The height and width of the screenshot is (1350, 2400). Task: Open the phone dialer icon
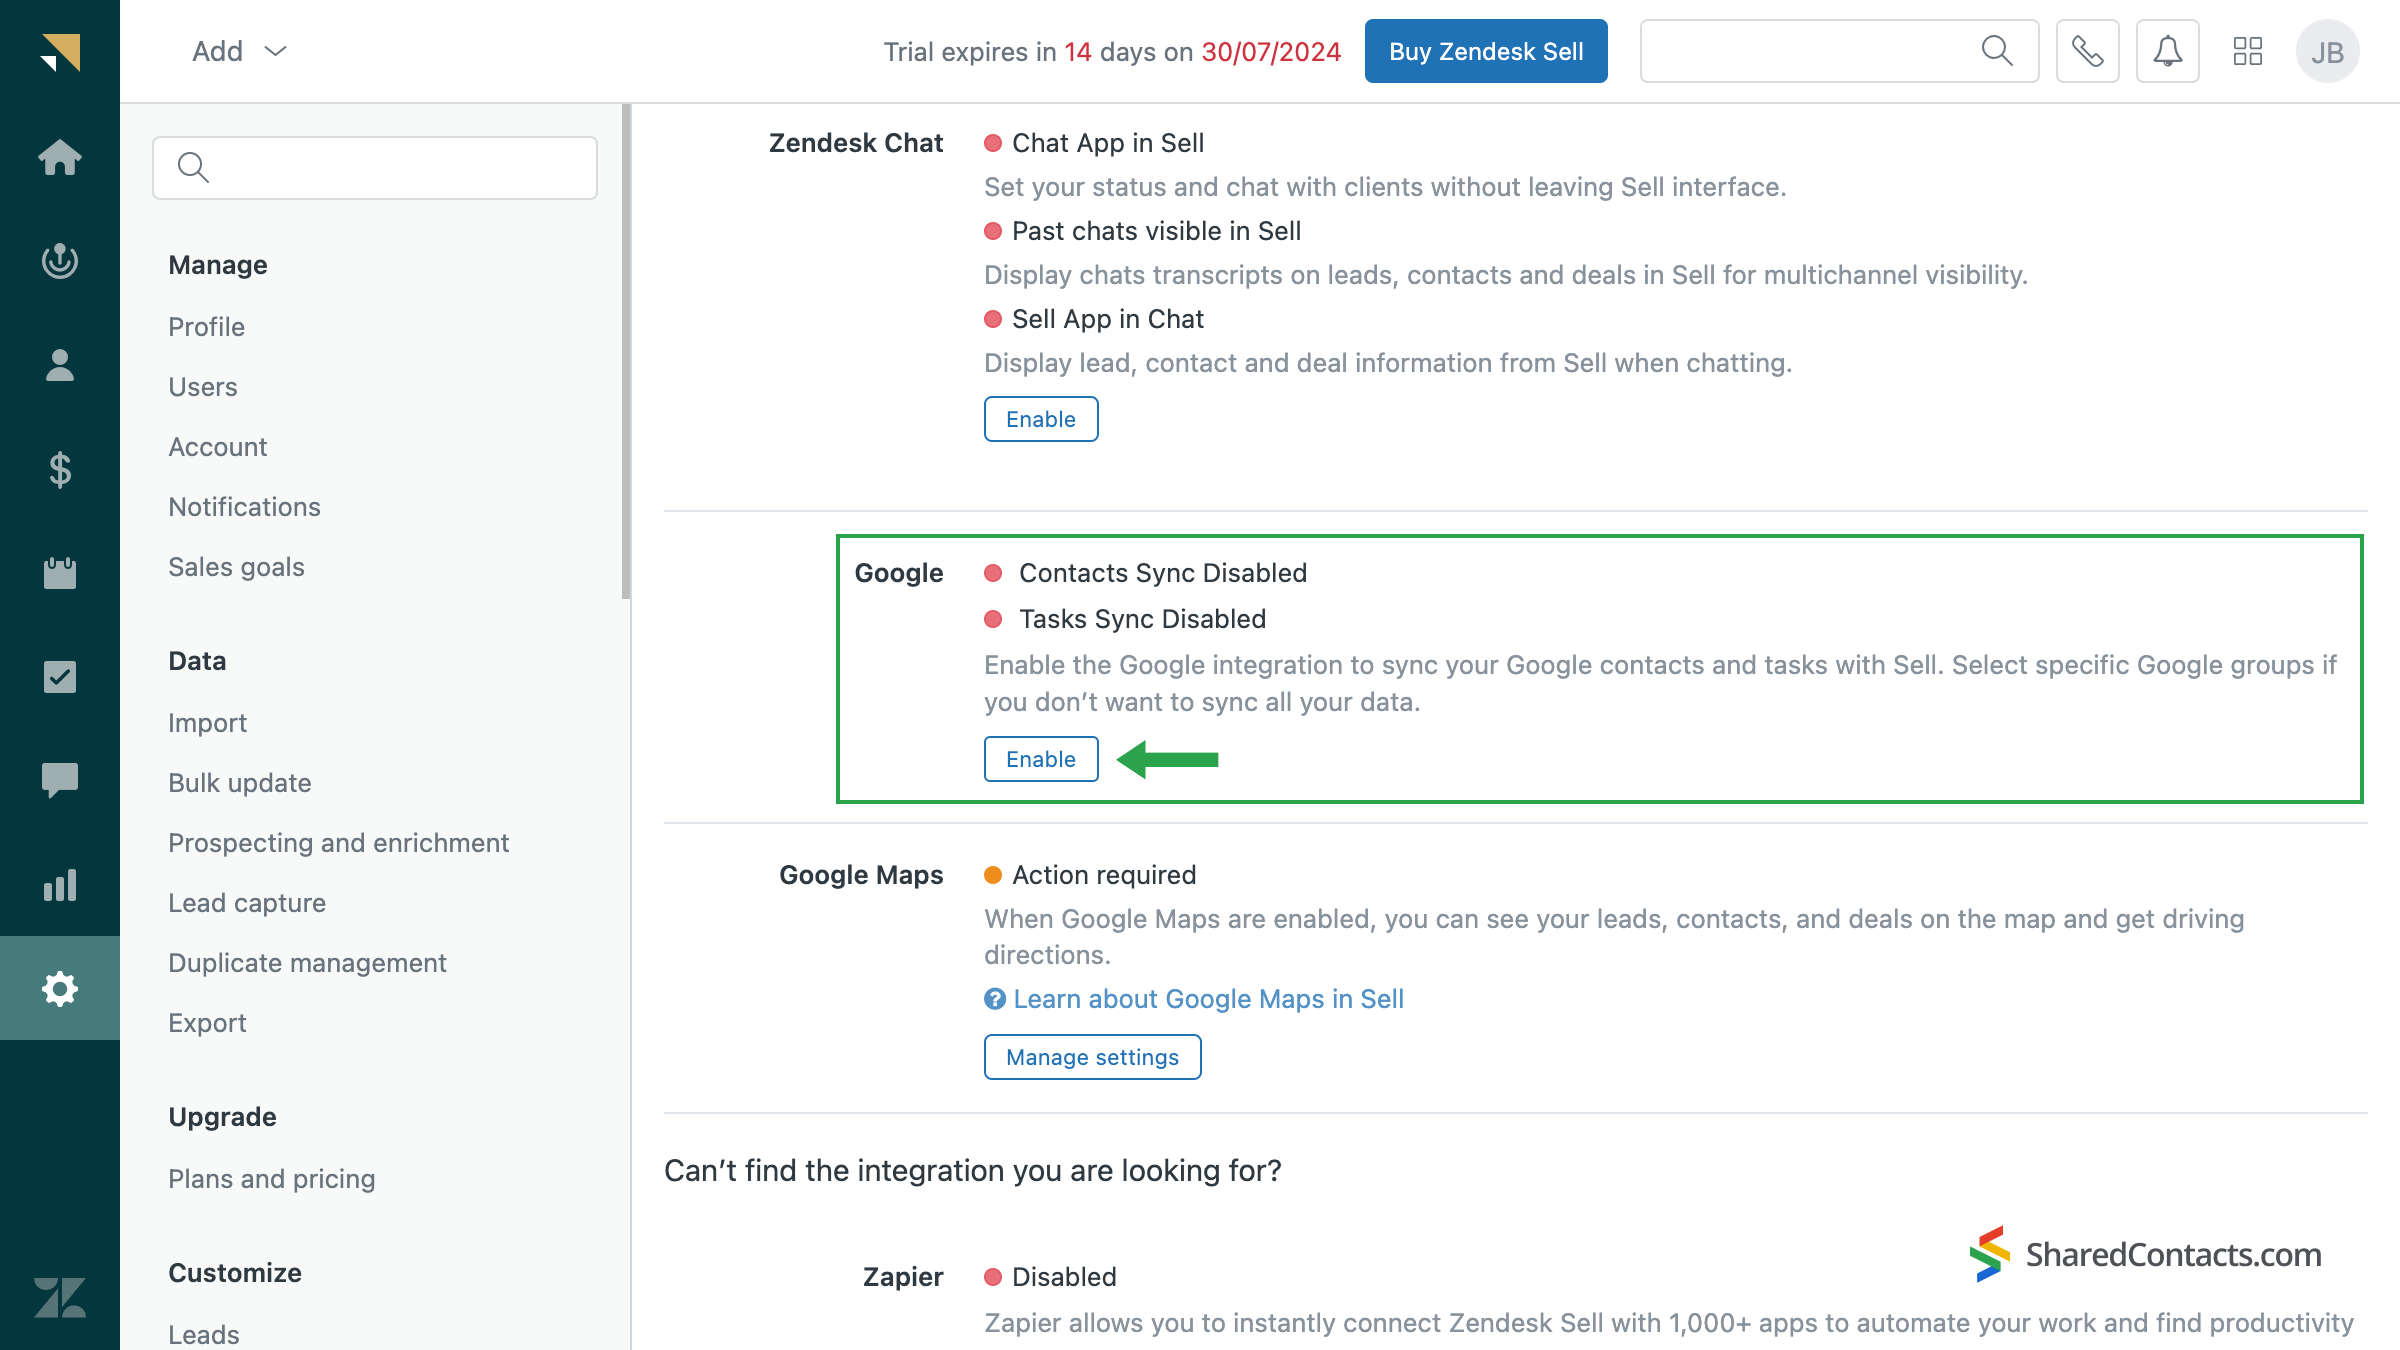2088,51
